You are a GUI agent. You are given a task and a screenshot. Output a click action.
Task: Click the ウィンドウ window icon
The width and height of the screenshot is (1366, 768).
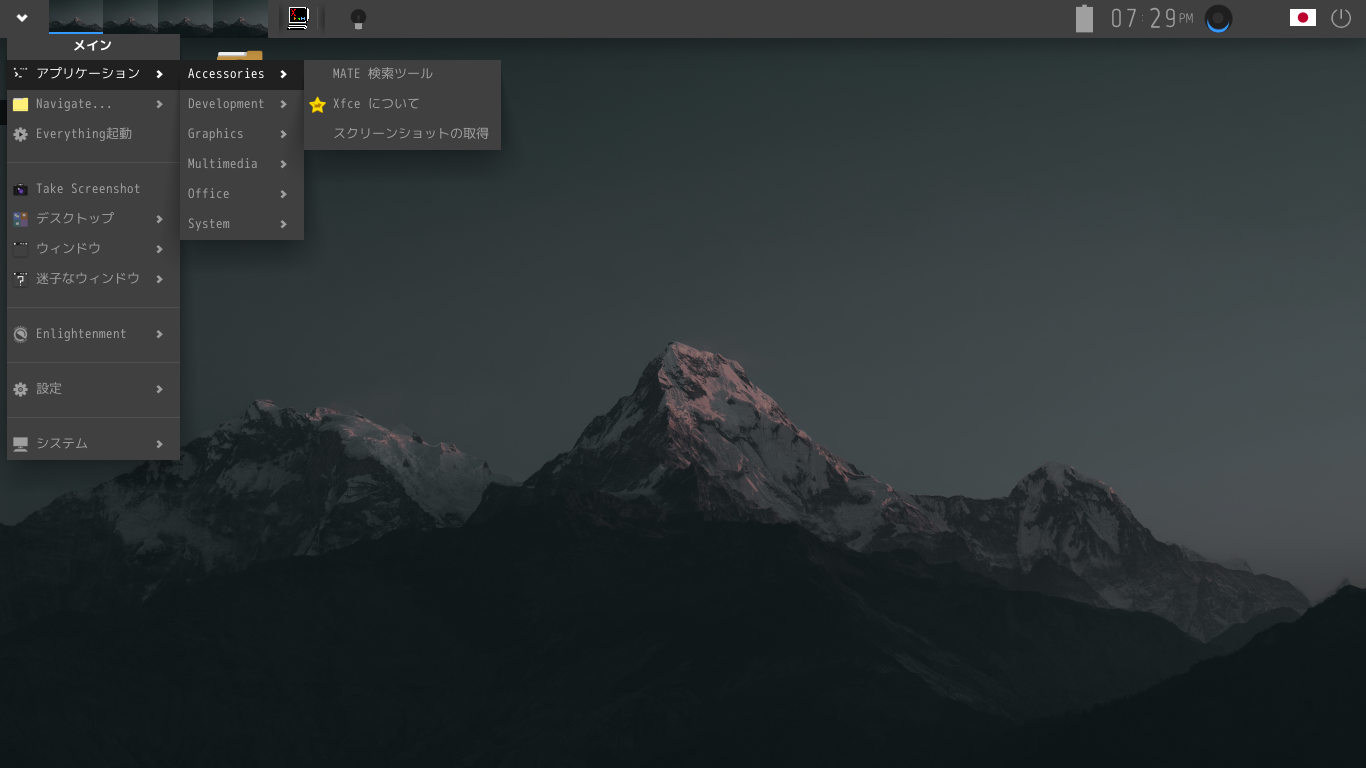click(x=20, y=249)
